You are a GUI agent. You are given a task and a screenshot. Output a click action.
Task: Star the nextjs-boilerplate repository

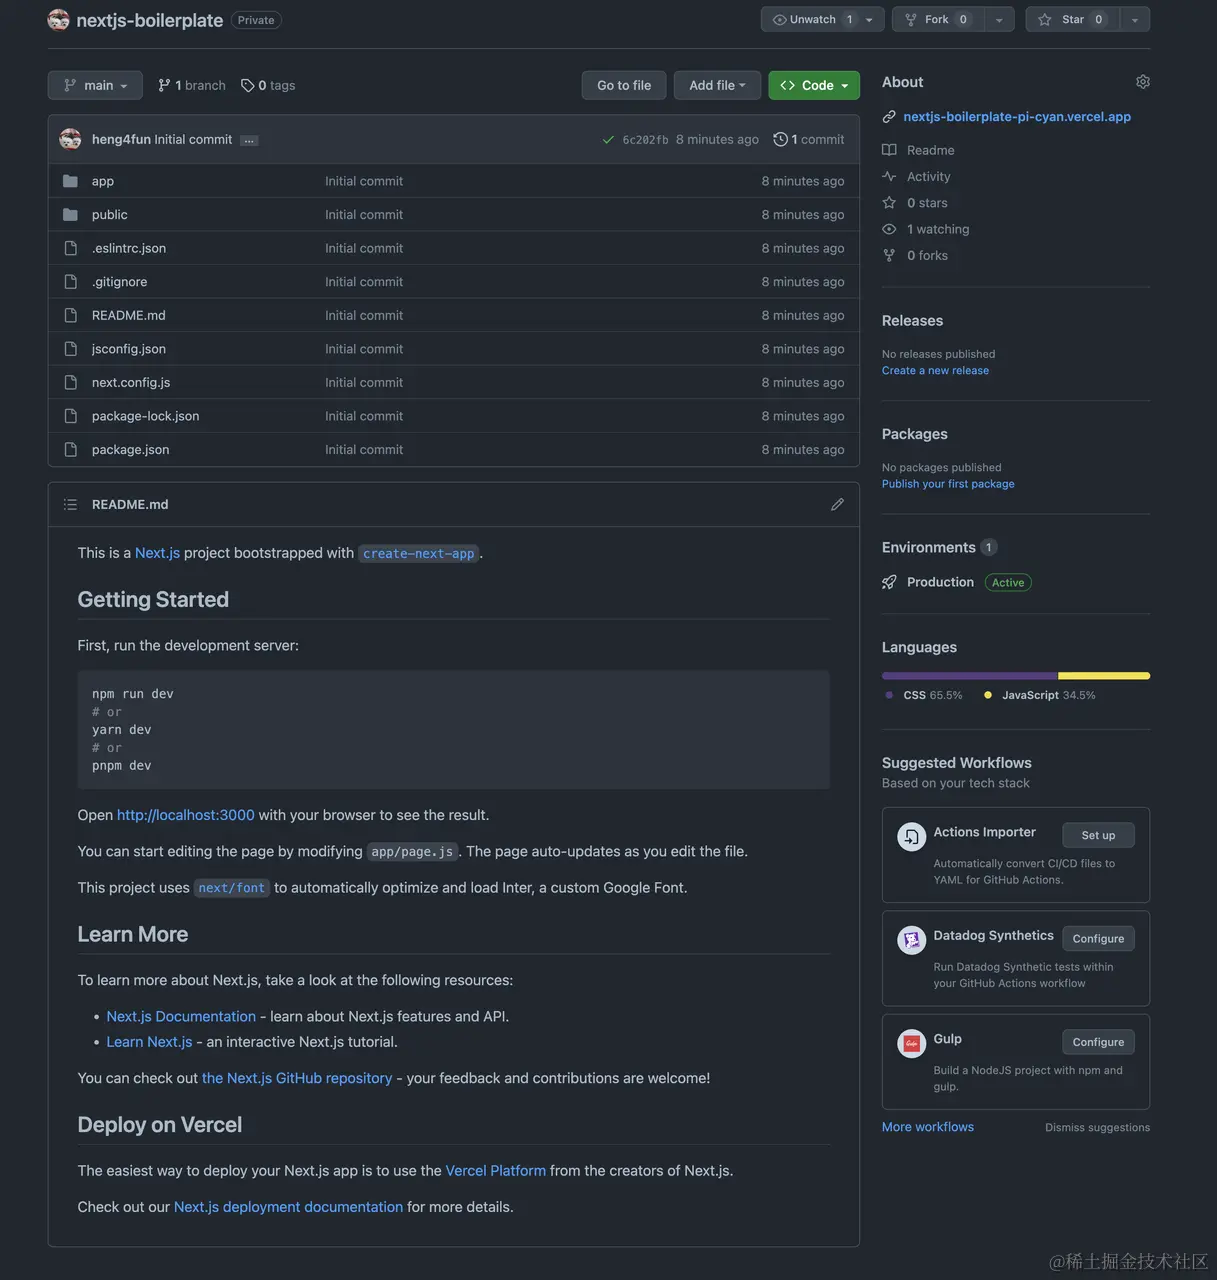tap(1072, 20)
